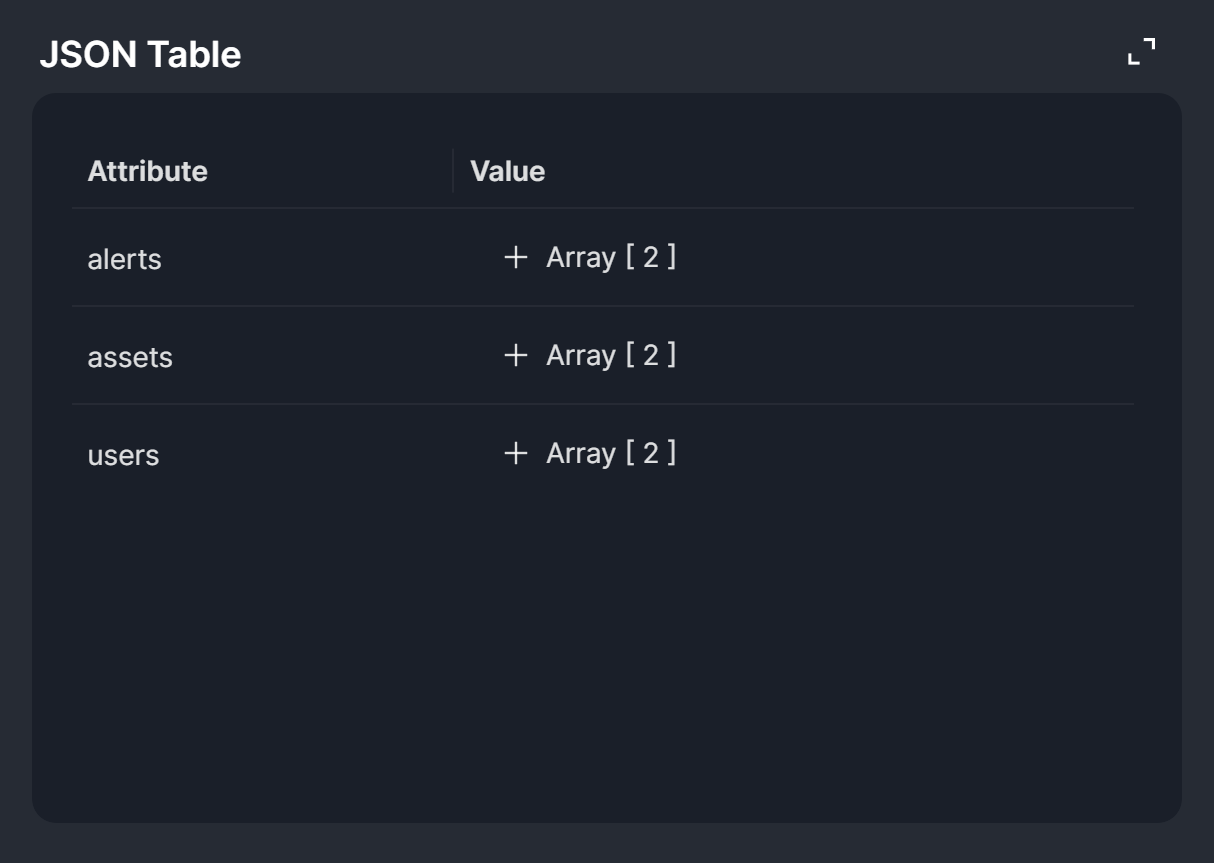Expand the alerts array with plus icon
This screenshot has width=1214, height=863.
click(515, 258)
